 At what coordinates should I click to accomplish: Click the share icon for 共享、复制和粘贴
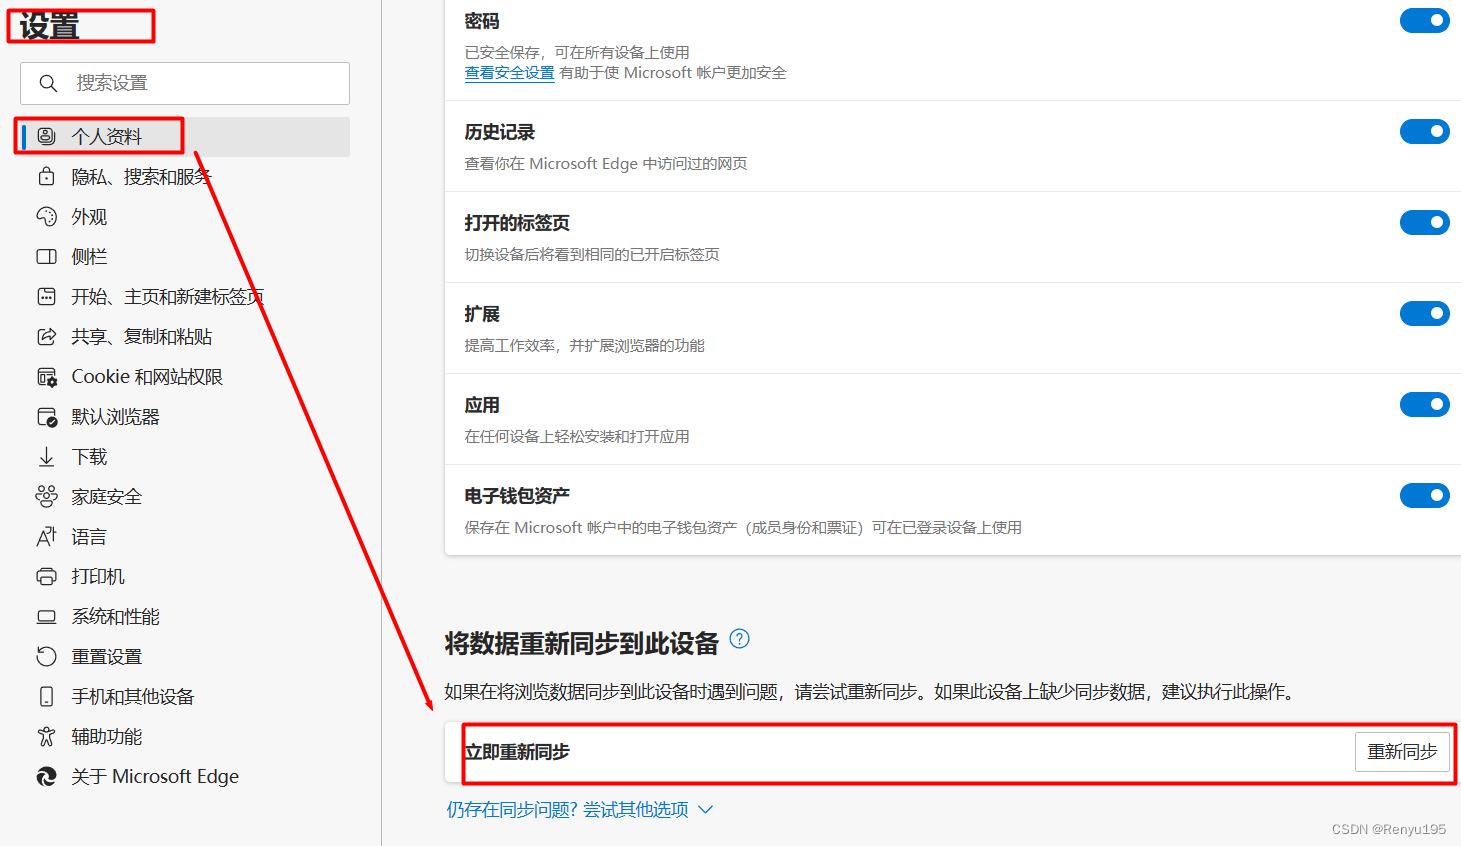pos(46,337)
